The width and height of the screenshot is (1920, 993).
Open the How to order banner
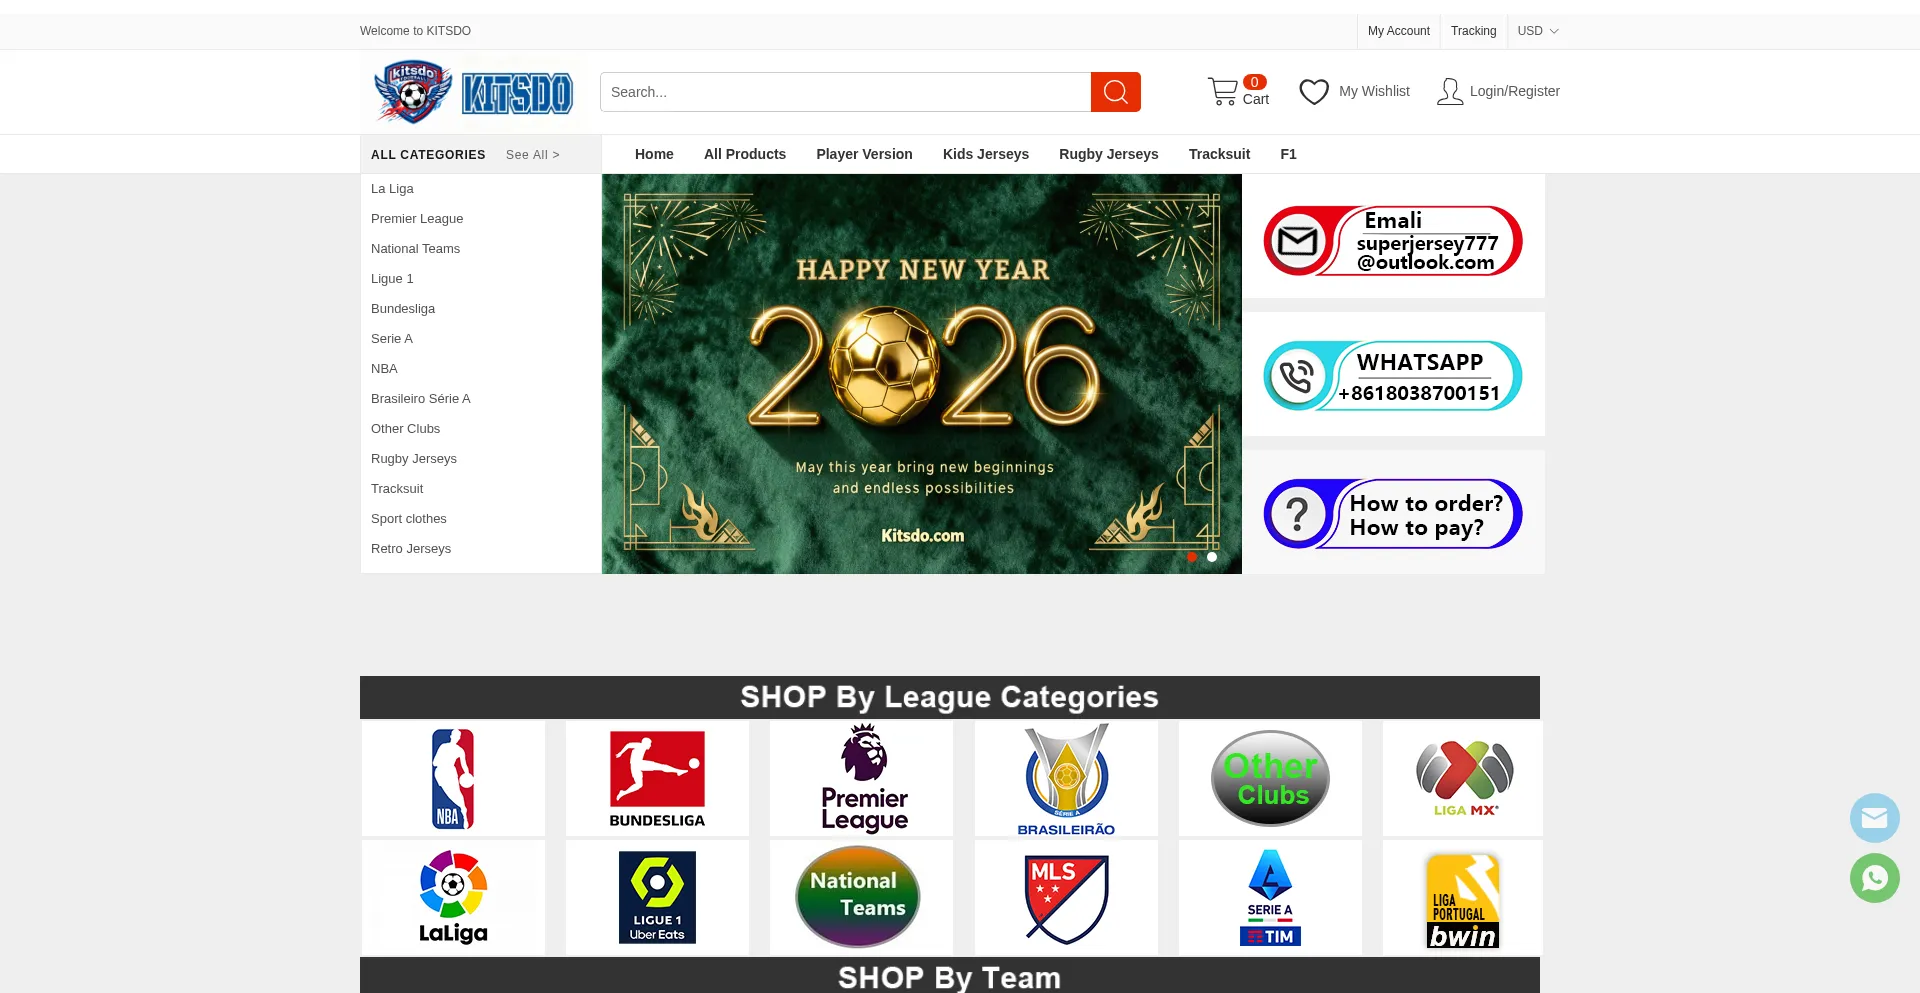click(x=1393, y=514)
